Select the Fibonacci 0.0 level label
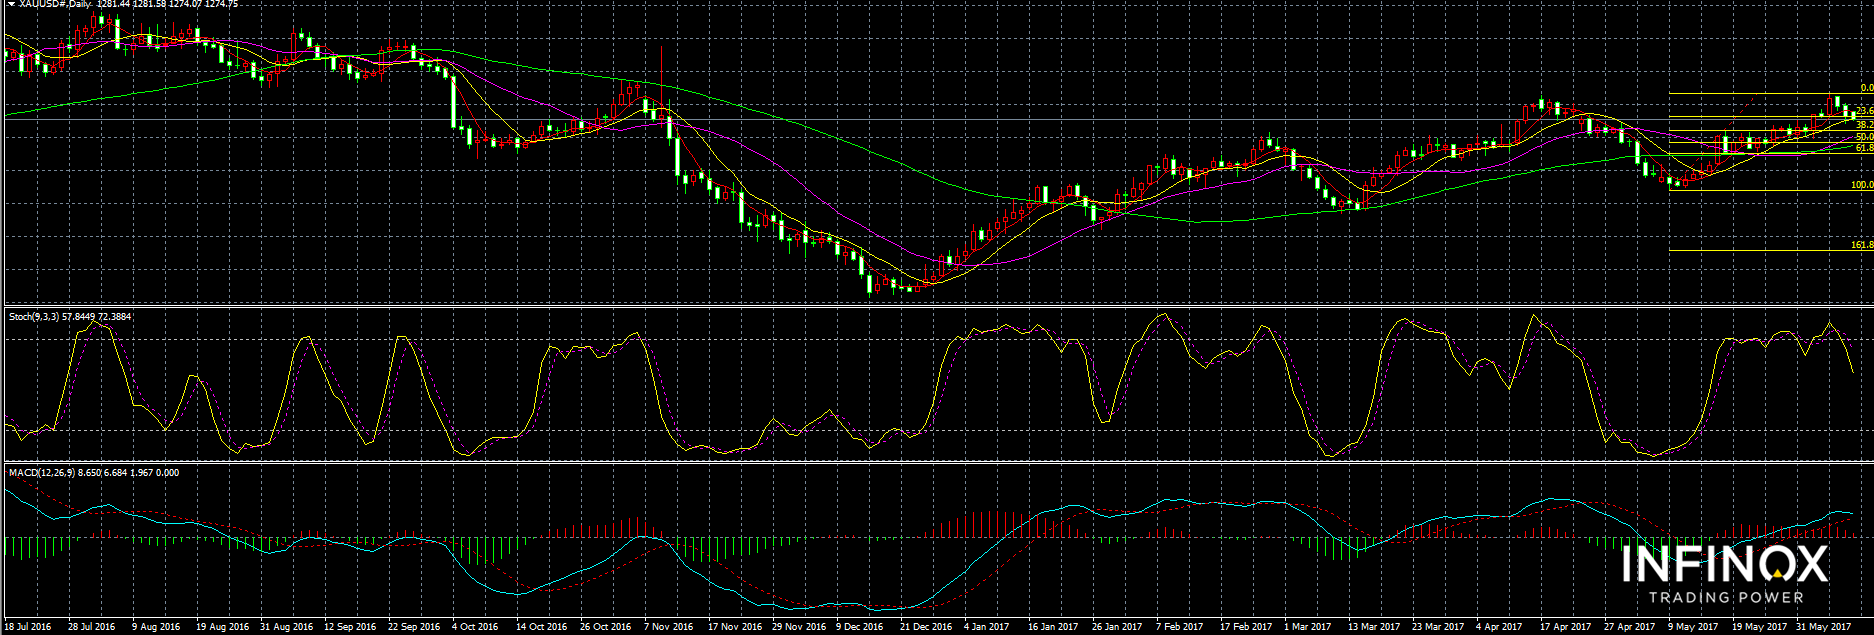This screenshot has width=1874, height=635. click(1865, 89)
